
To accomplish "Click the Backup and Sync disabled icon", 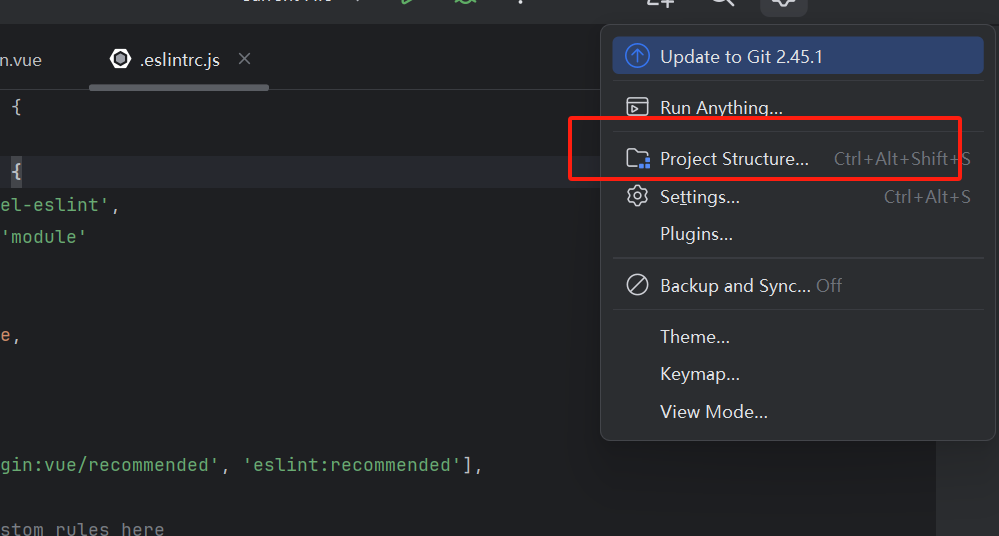I will pos(637,286).
